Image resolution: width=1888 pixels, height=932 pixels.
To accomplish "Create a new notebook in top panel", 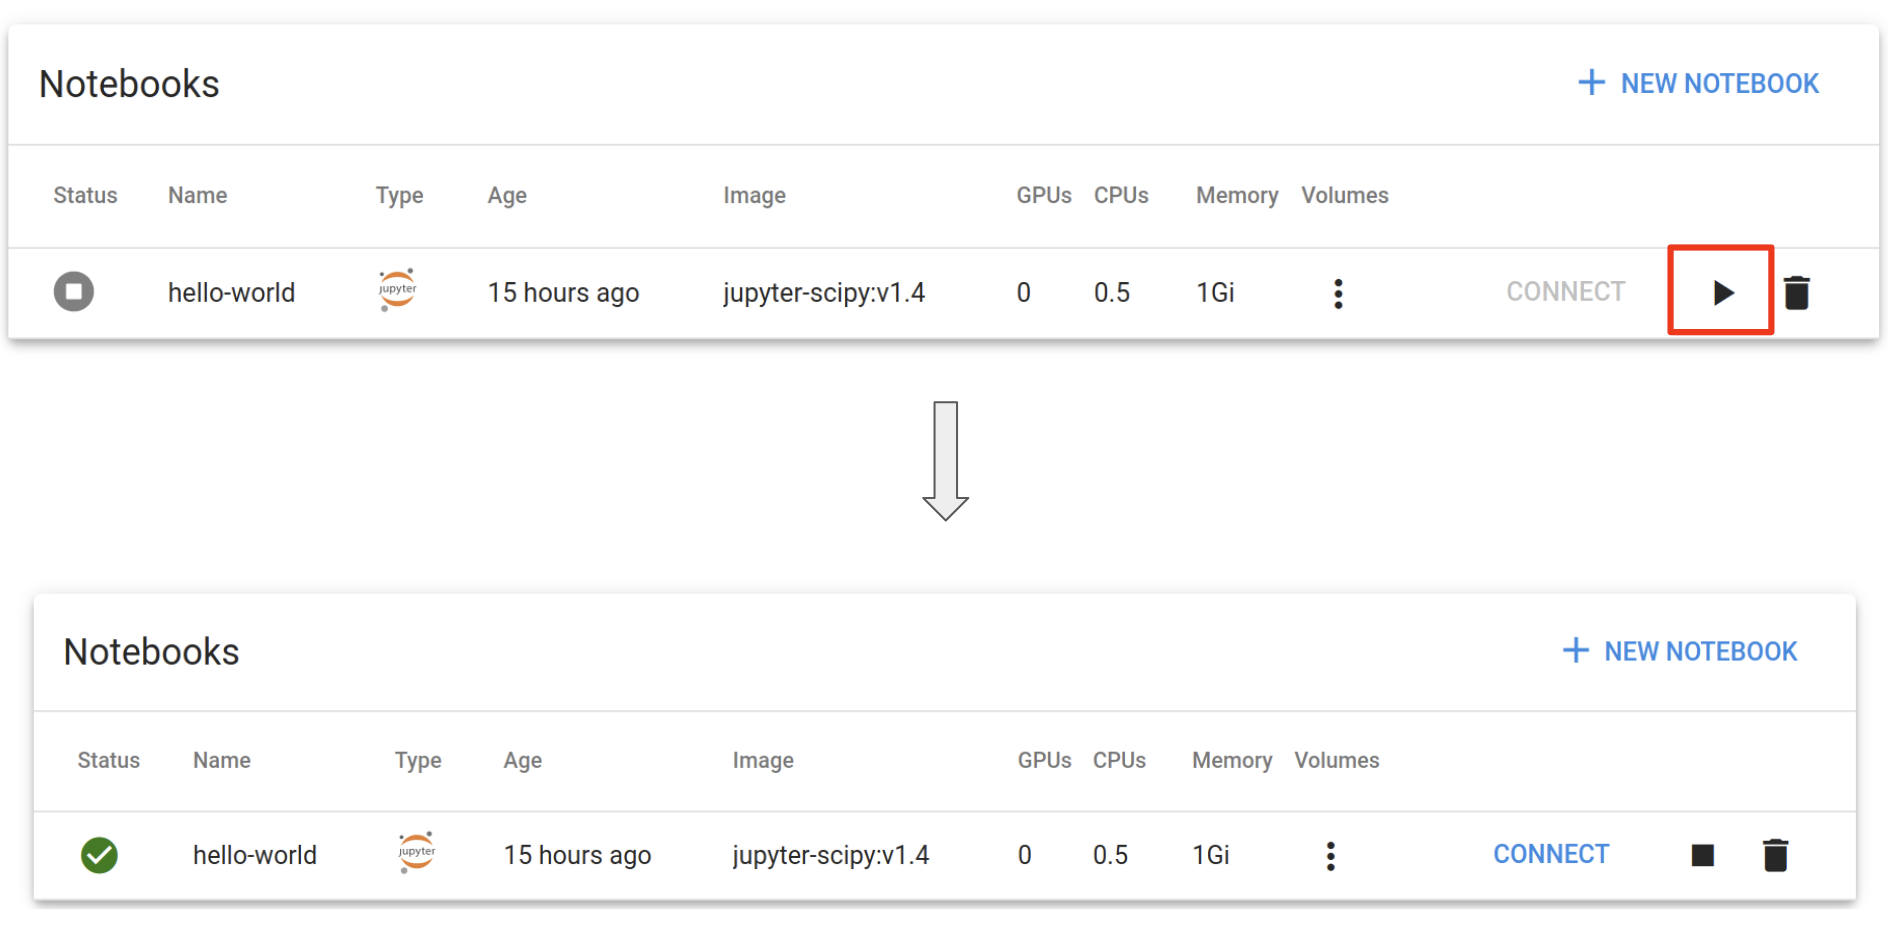I will pyautogui.click(x=1698, y=83).
